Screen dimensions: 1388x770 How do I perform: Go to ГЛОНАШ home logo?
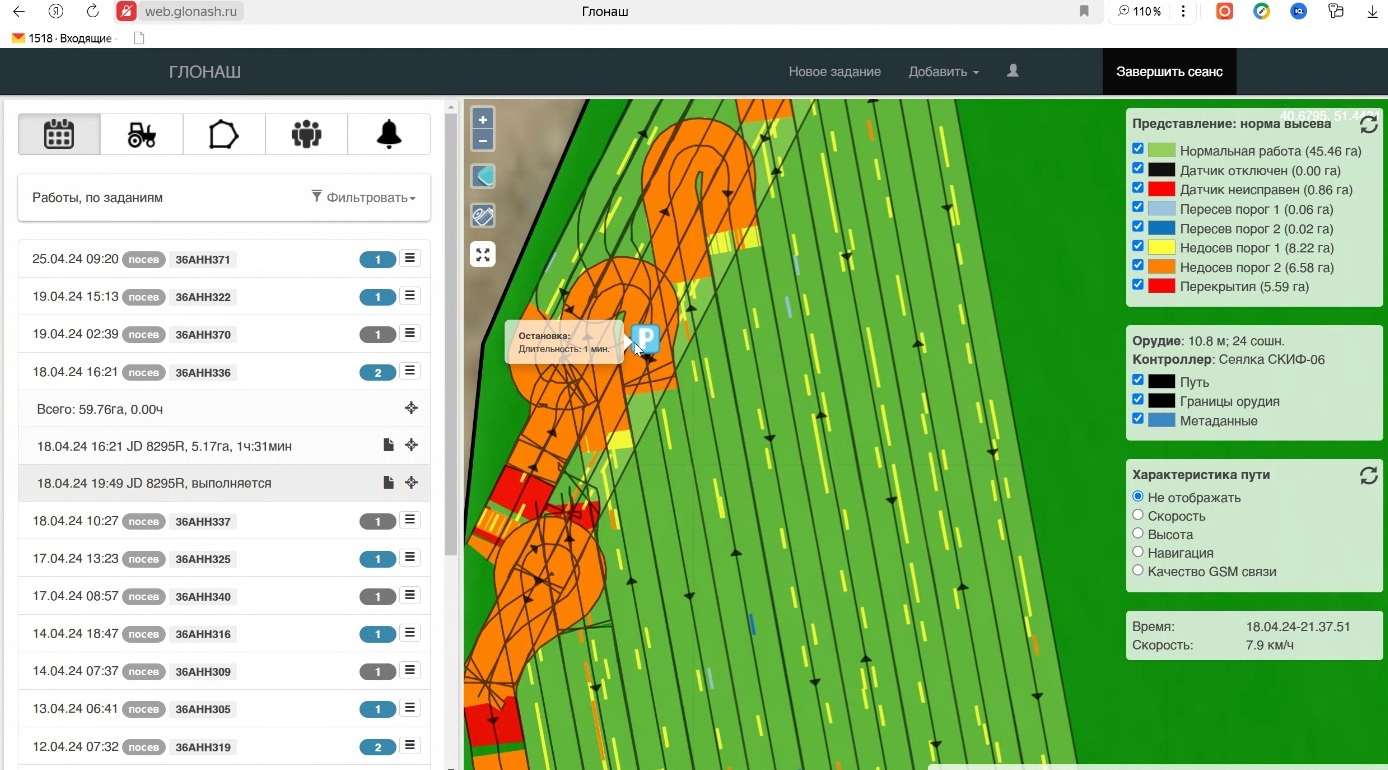[205, 72]
